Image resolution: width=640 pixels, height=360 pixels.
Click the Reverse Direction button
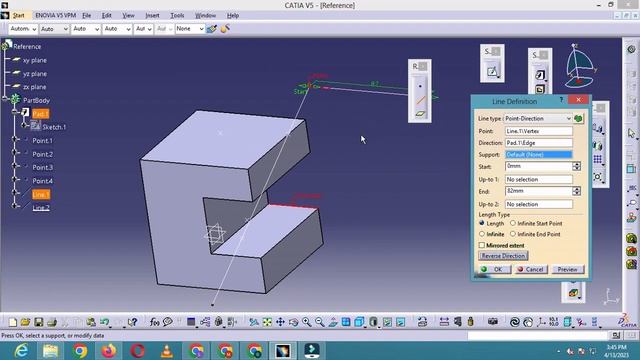(x=503, y=256)
